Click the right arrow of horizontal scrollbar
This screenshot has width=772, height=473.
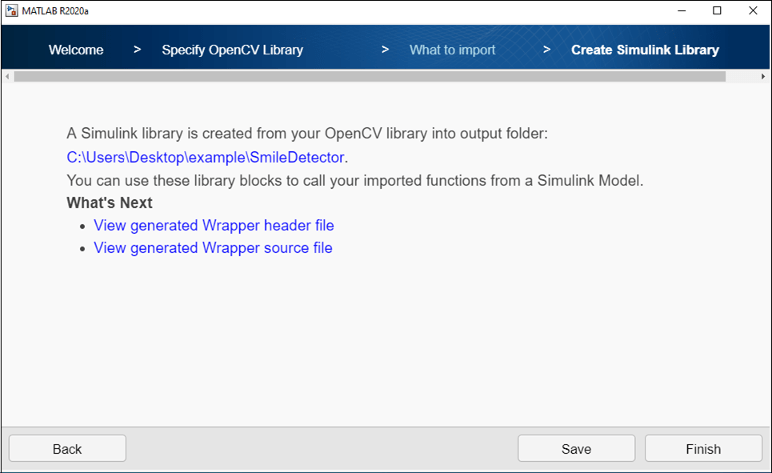click(763, 76)
